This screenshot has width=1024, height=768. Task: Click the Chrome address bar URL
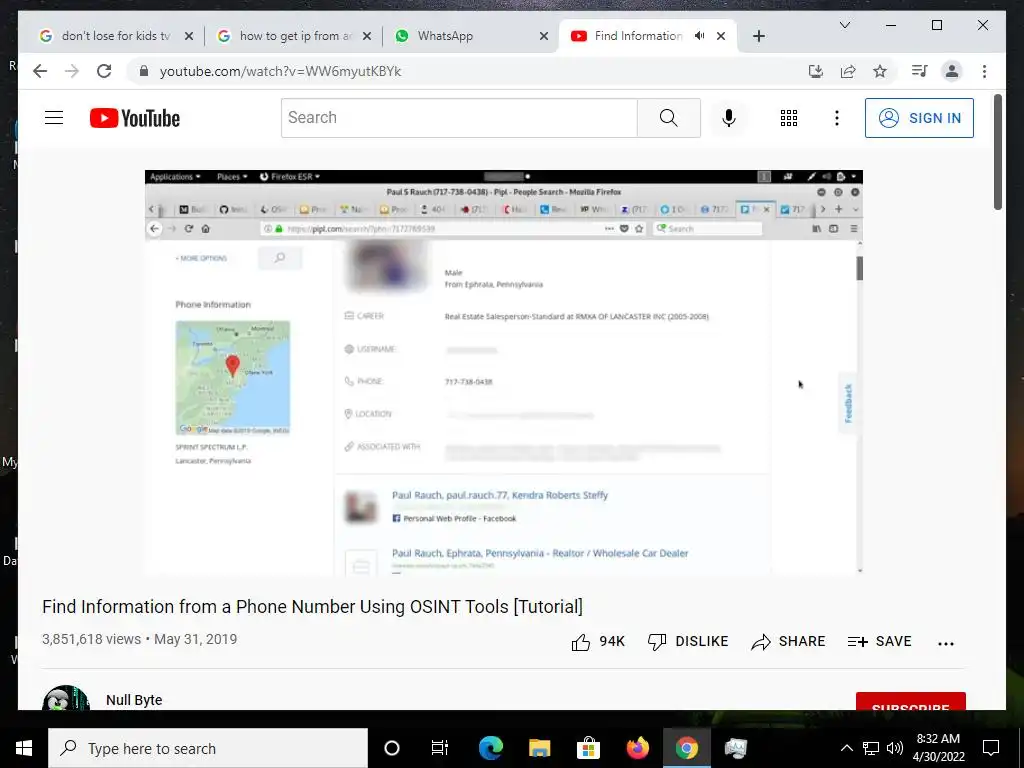280,71
